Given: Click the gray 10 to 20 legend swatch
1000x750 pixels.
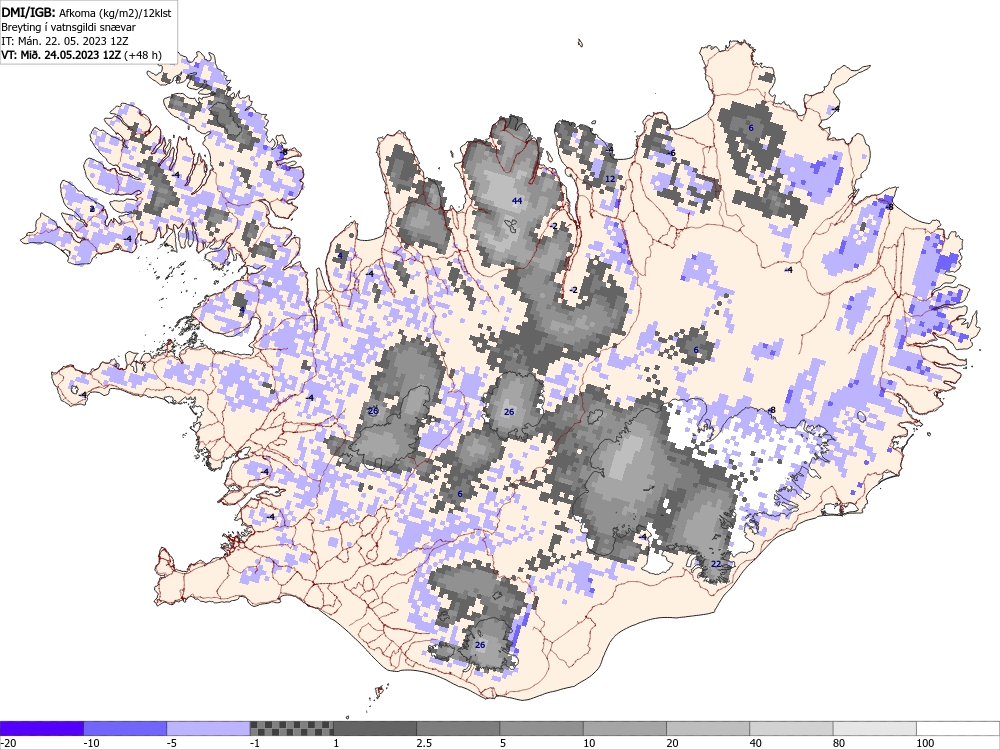Looking at the screenshot, I should pos(625,728).
